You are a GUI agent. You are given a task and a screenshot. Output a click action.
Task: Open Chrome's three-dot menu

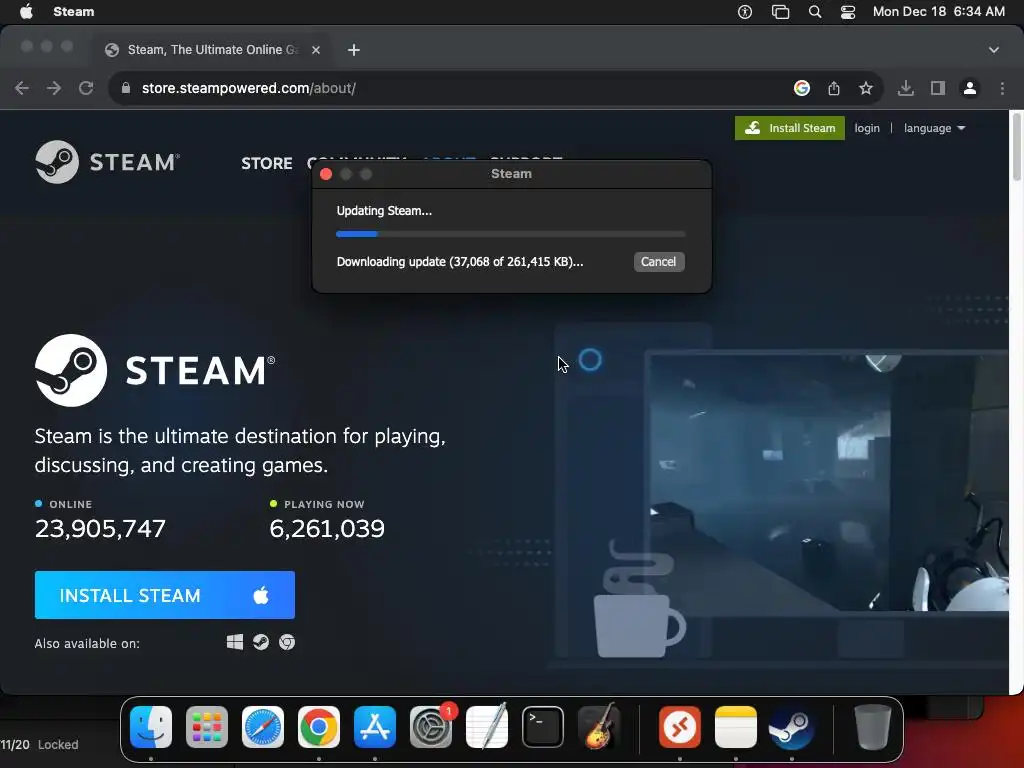pos(1002,88)
